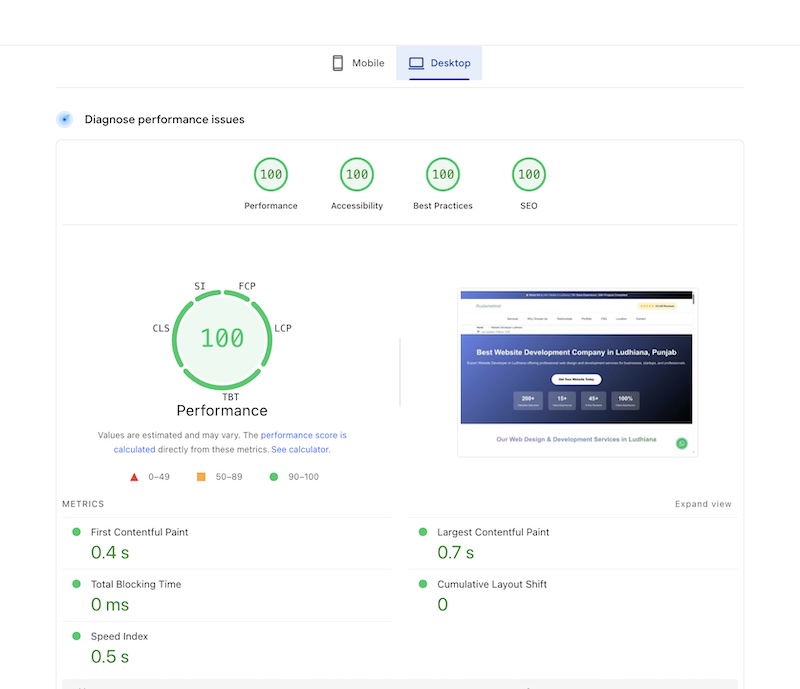Click the website screenshot thumbnail
The image size is (800, 689).
577,373
